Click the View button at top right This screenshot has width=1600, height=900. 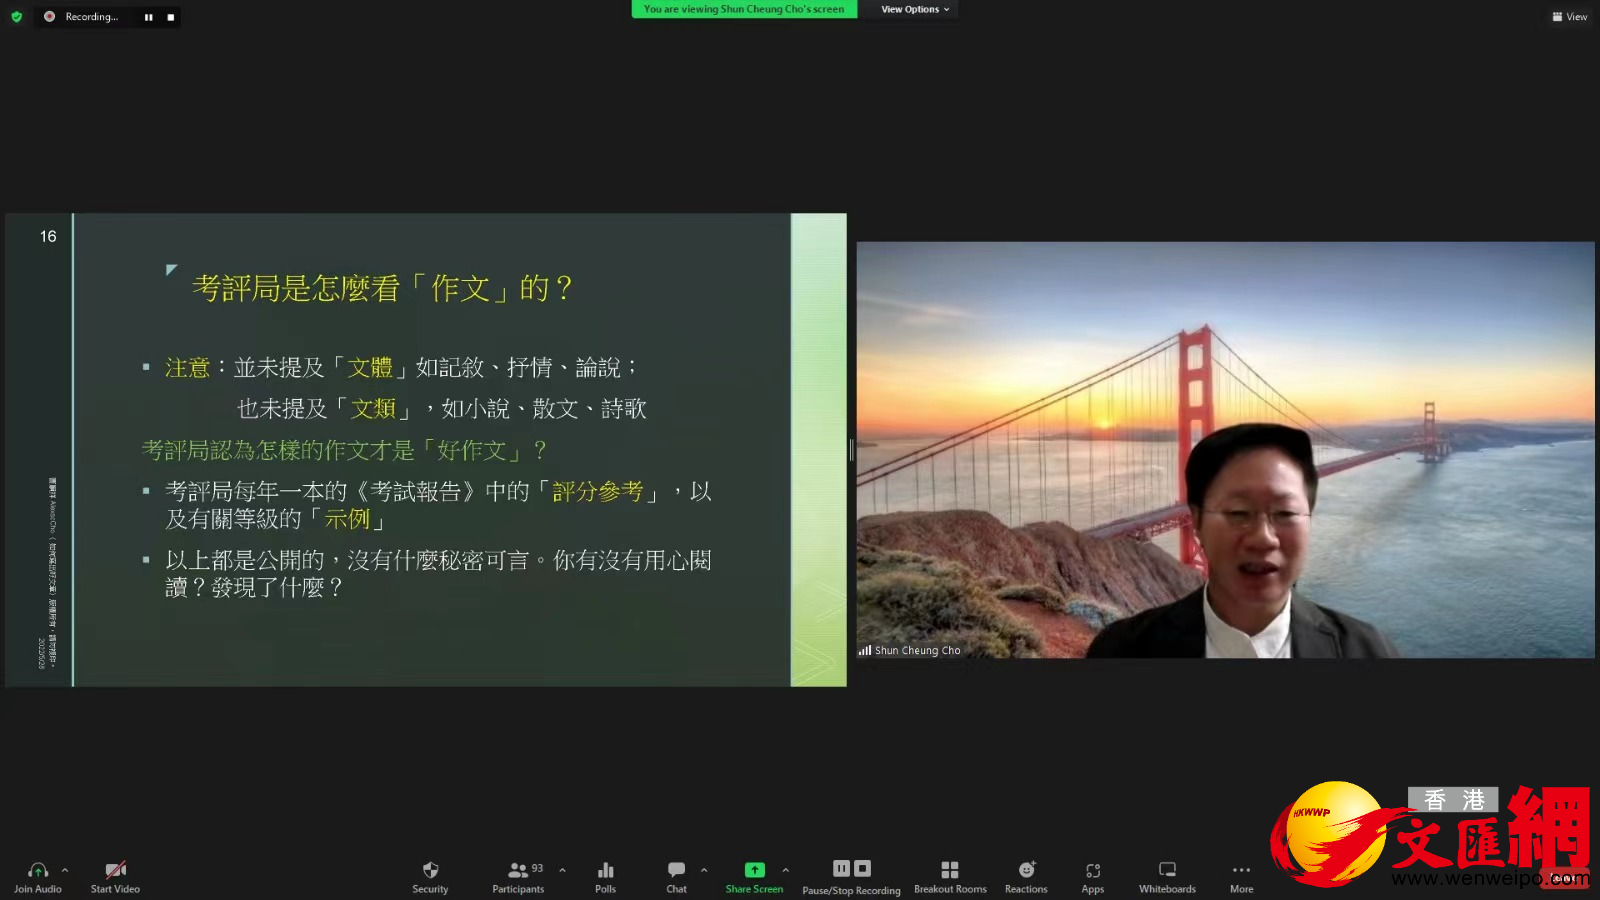click(1569, 17)
